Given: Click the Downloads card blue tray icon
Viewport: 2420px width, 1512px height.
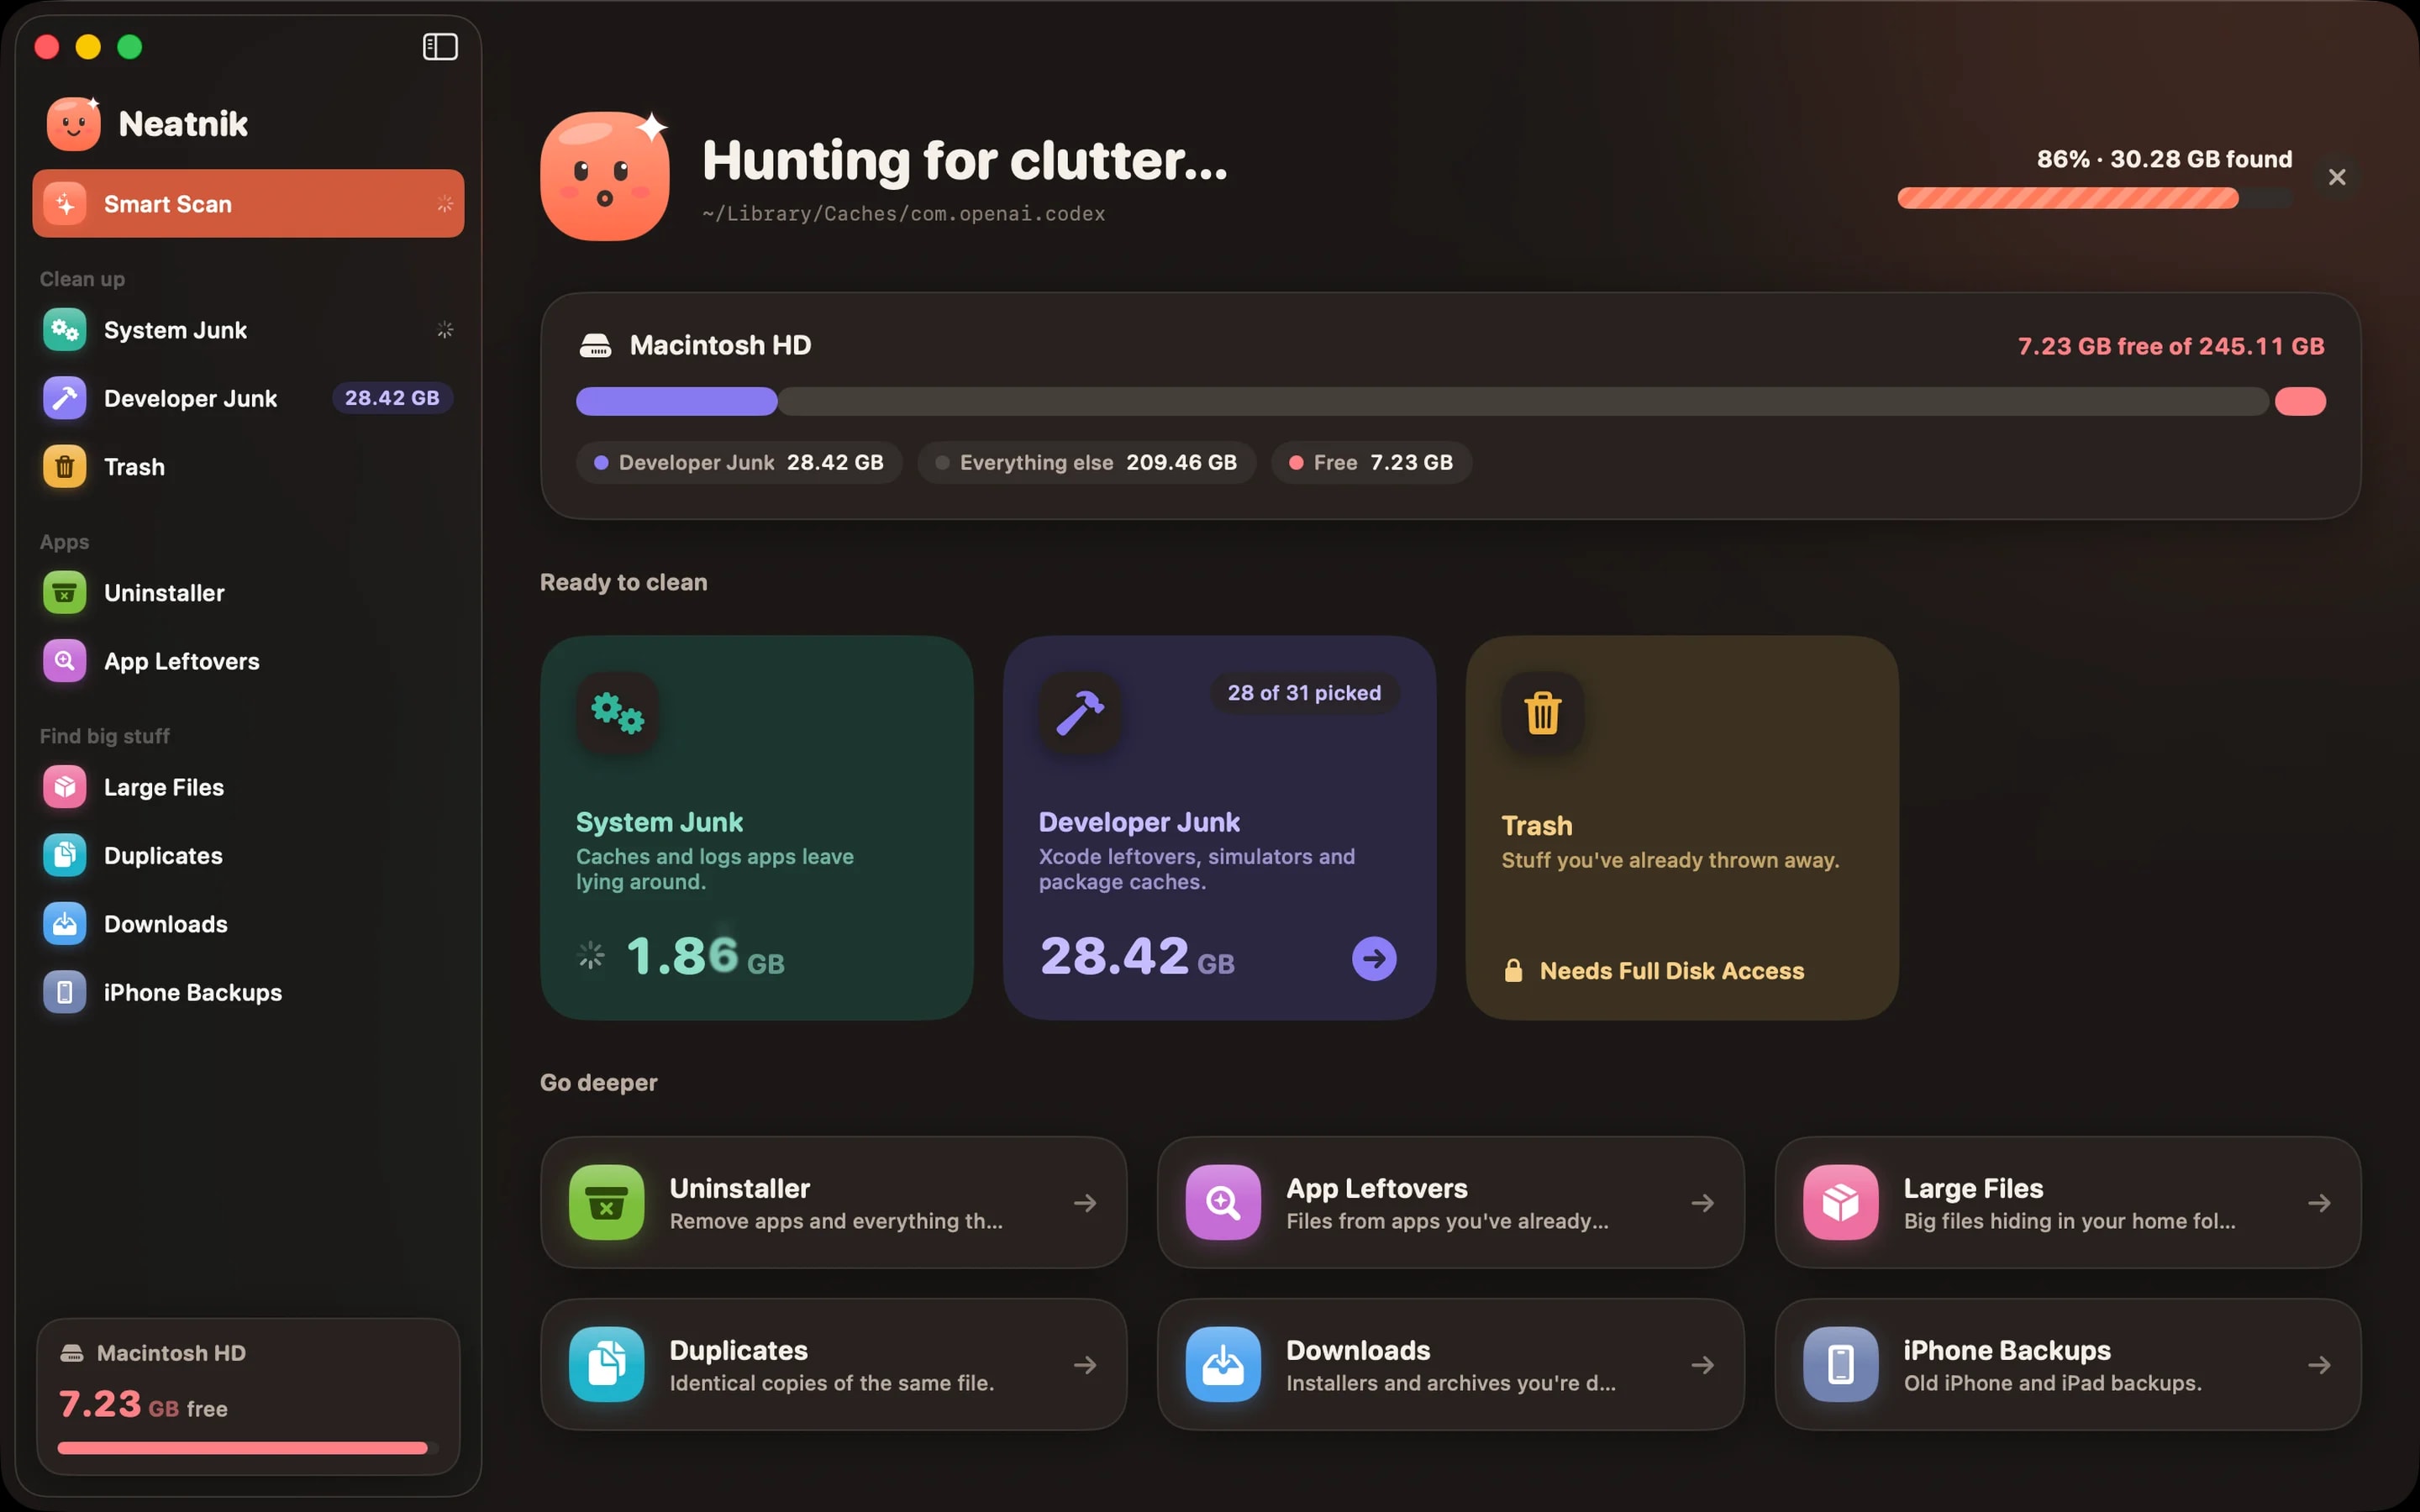Looking at the screenshot, I should 1223,1365.
